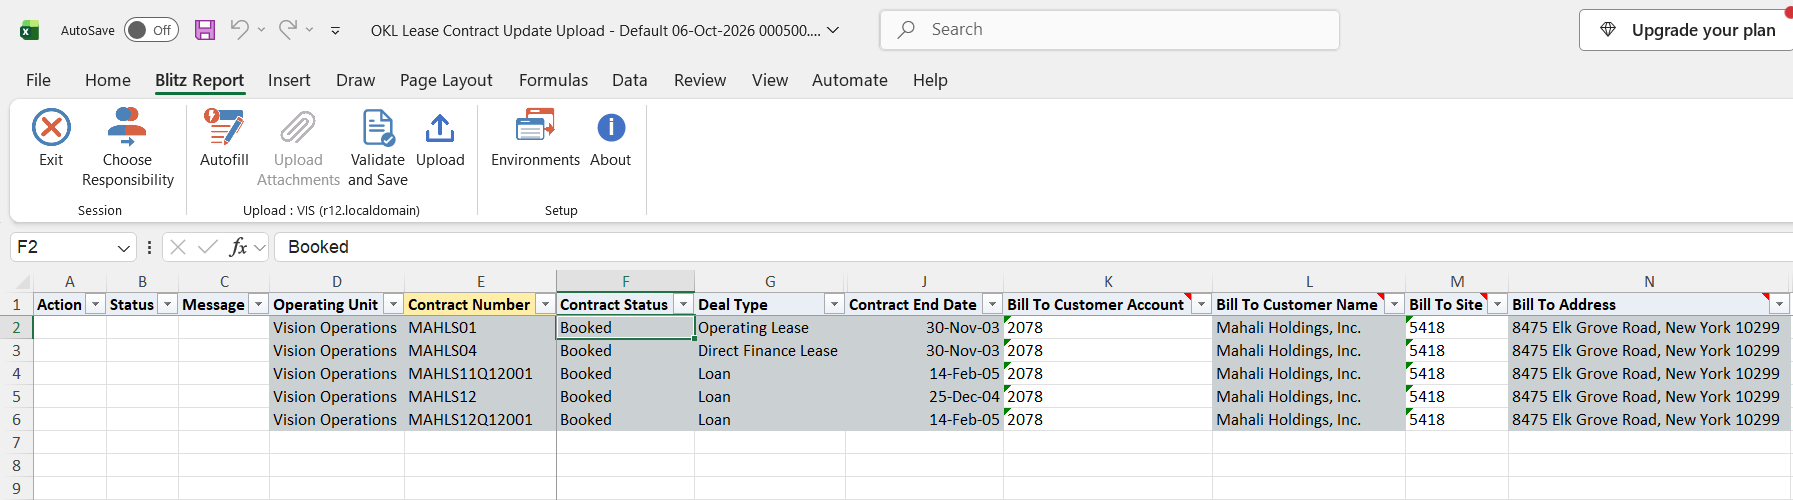Switch to the Formulas tab

point(553,80)
